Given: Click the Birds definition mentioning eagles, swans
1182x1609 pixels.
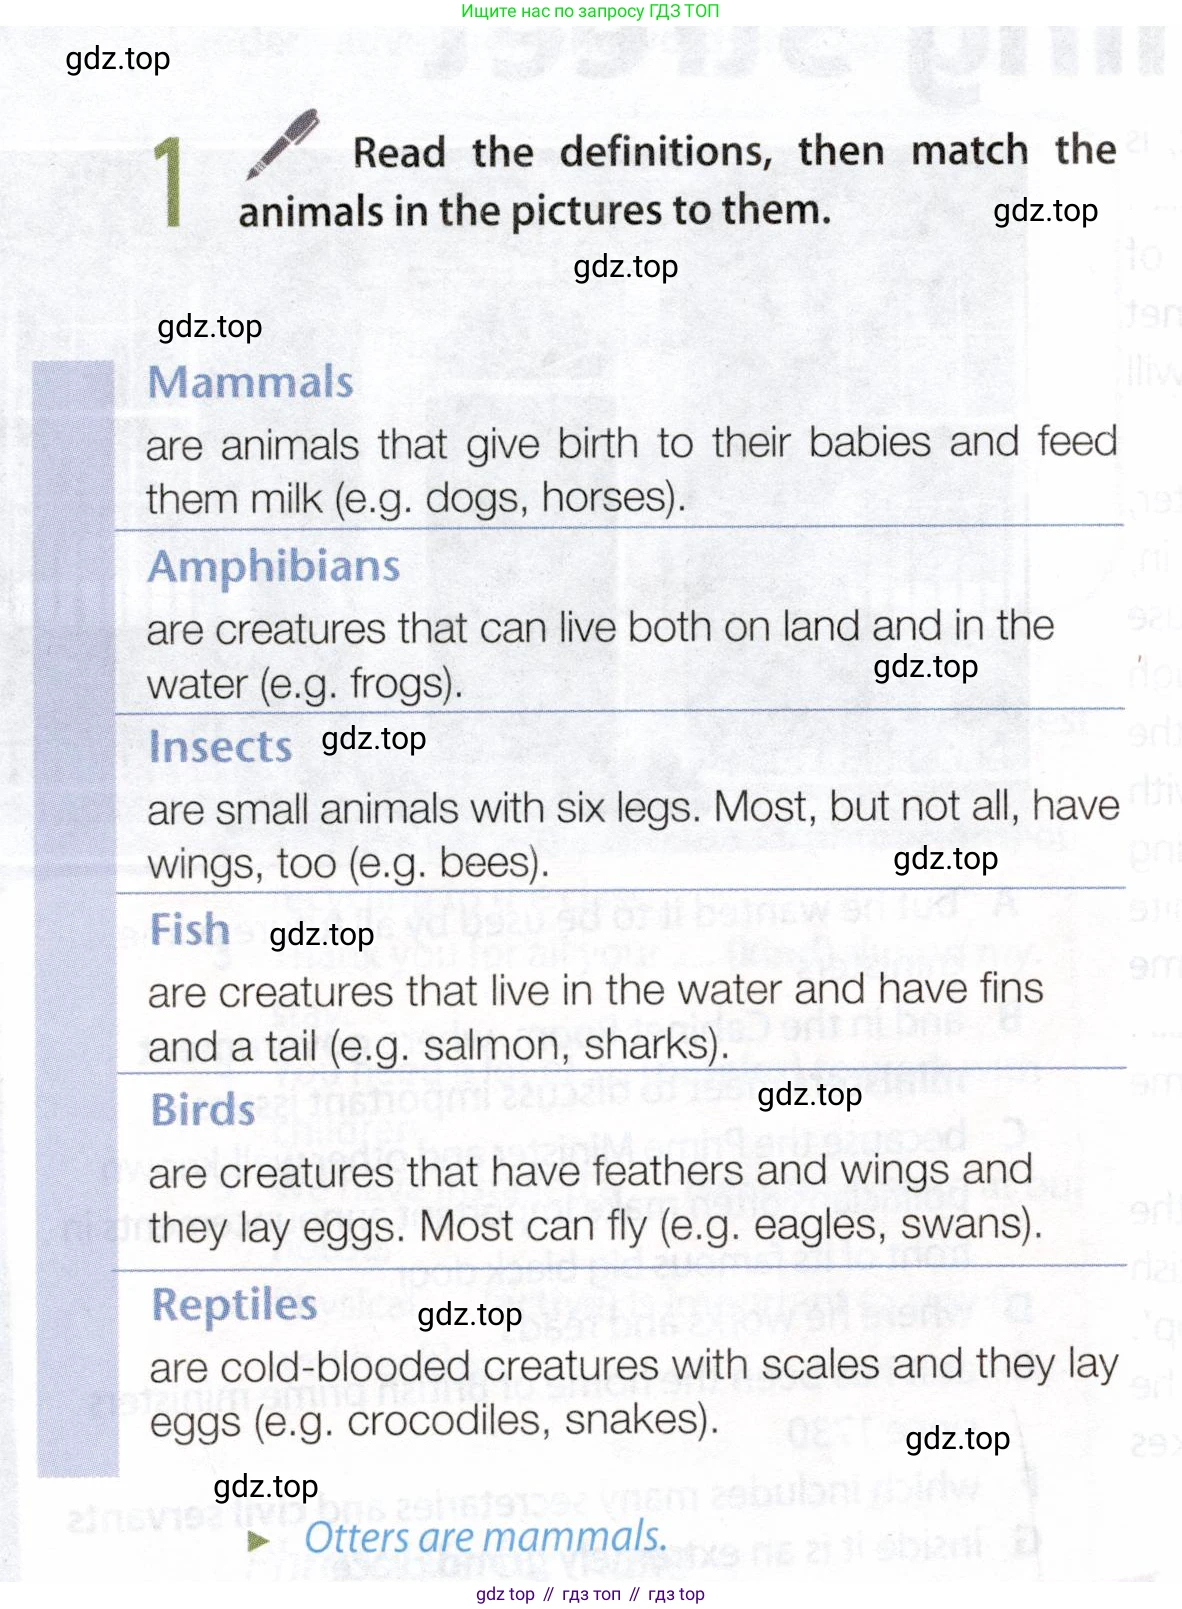Looking at the screenshot, I should point(596,1199).
